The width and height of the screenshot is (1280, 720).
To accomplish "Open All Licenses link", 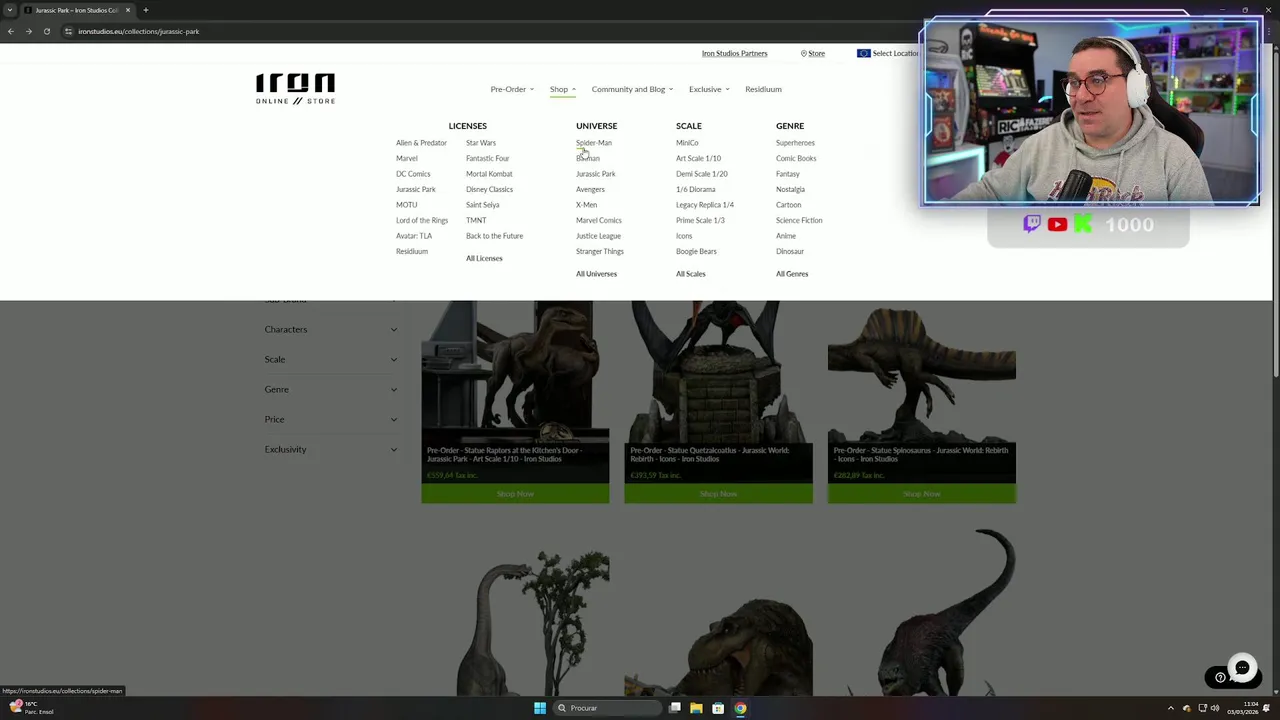I will pos(484,258).
